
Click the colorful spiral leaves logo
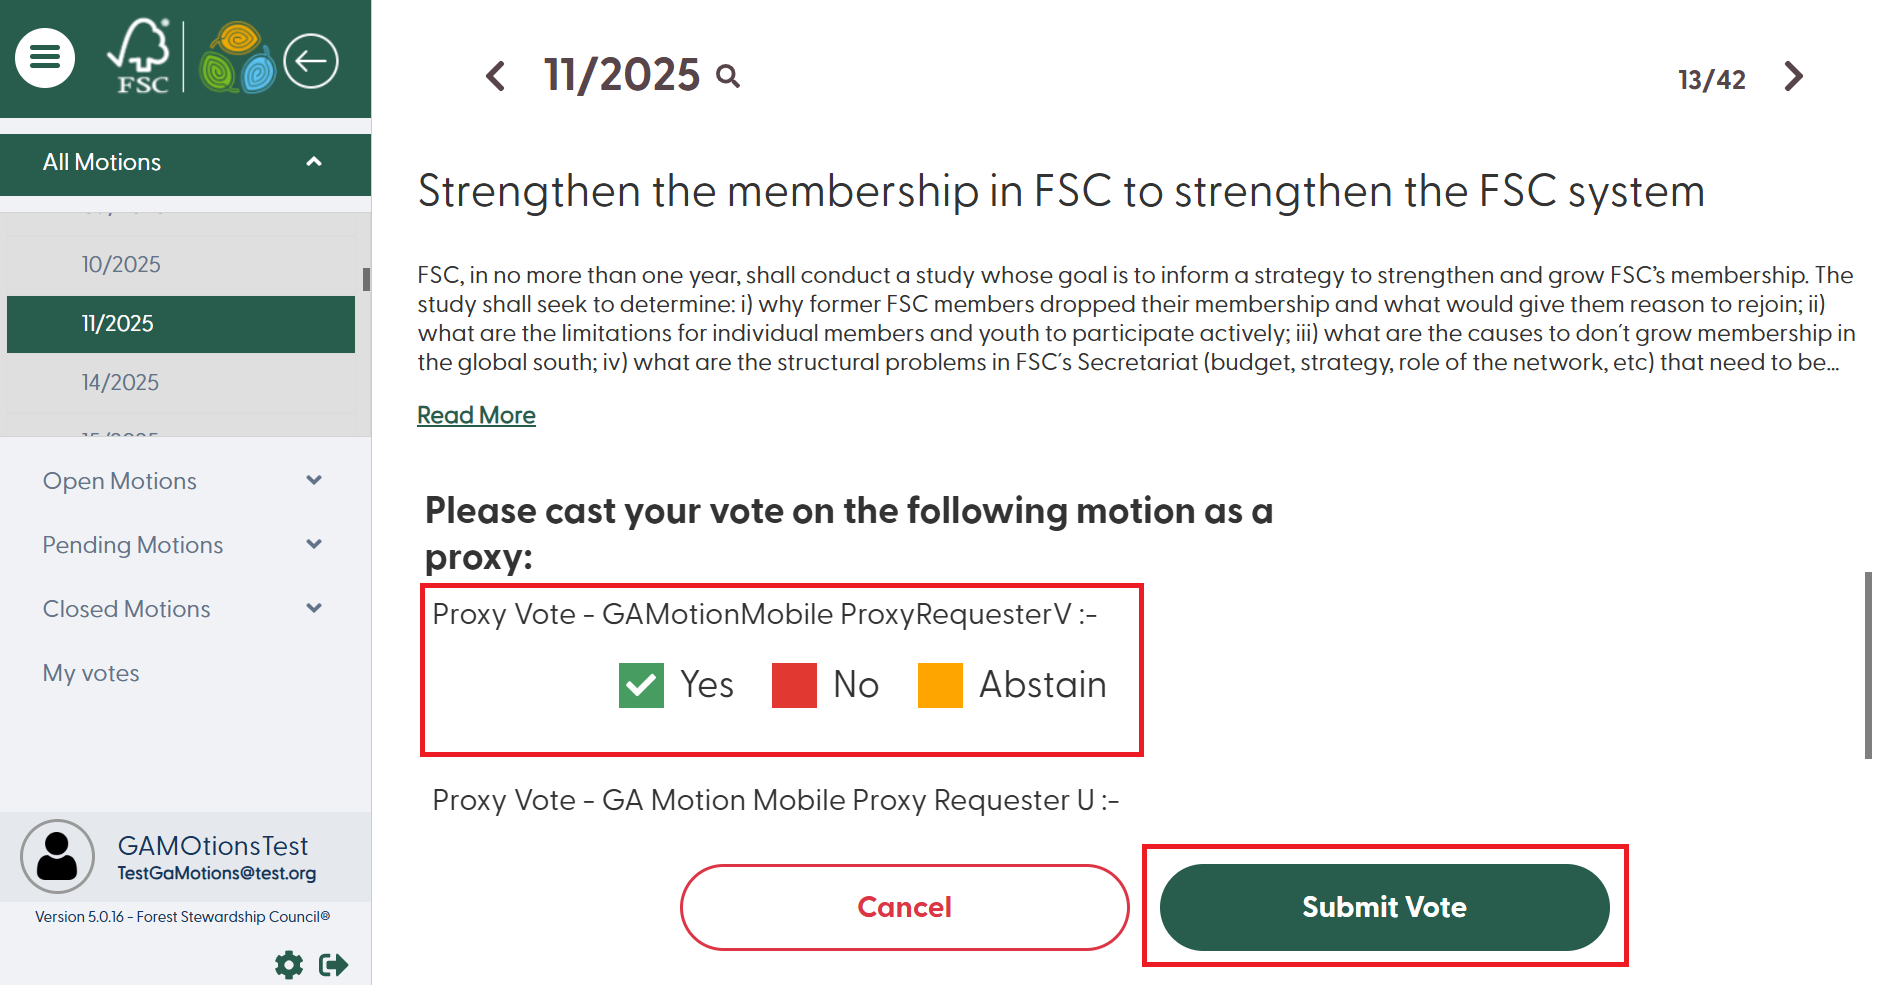pyautogui.click(x=237, y=58)
